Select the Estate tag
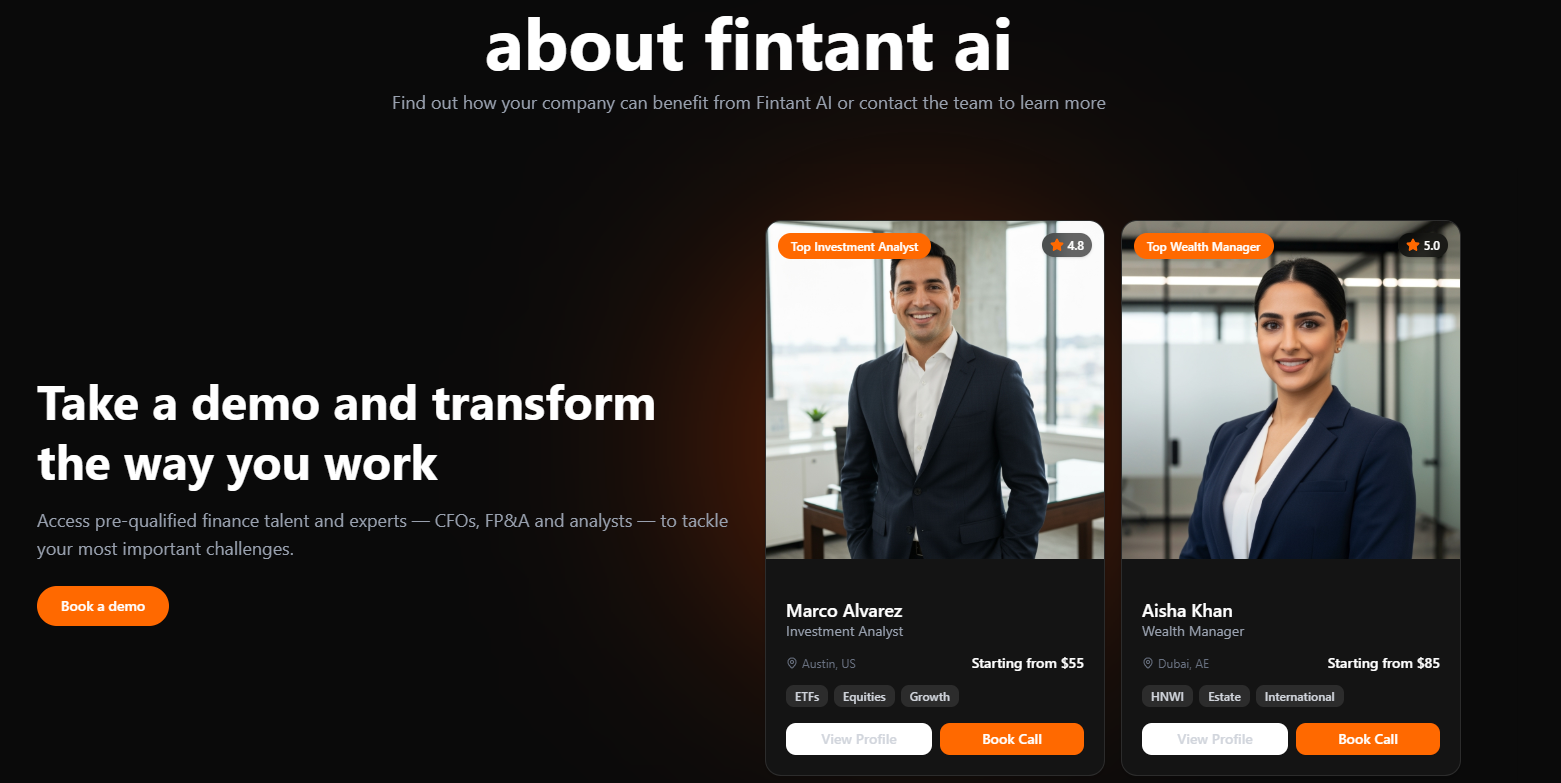This screenshot has width=1561, height=783. 1224,696
